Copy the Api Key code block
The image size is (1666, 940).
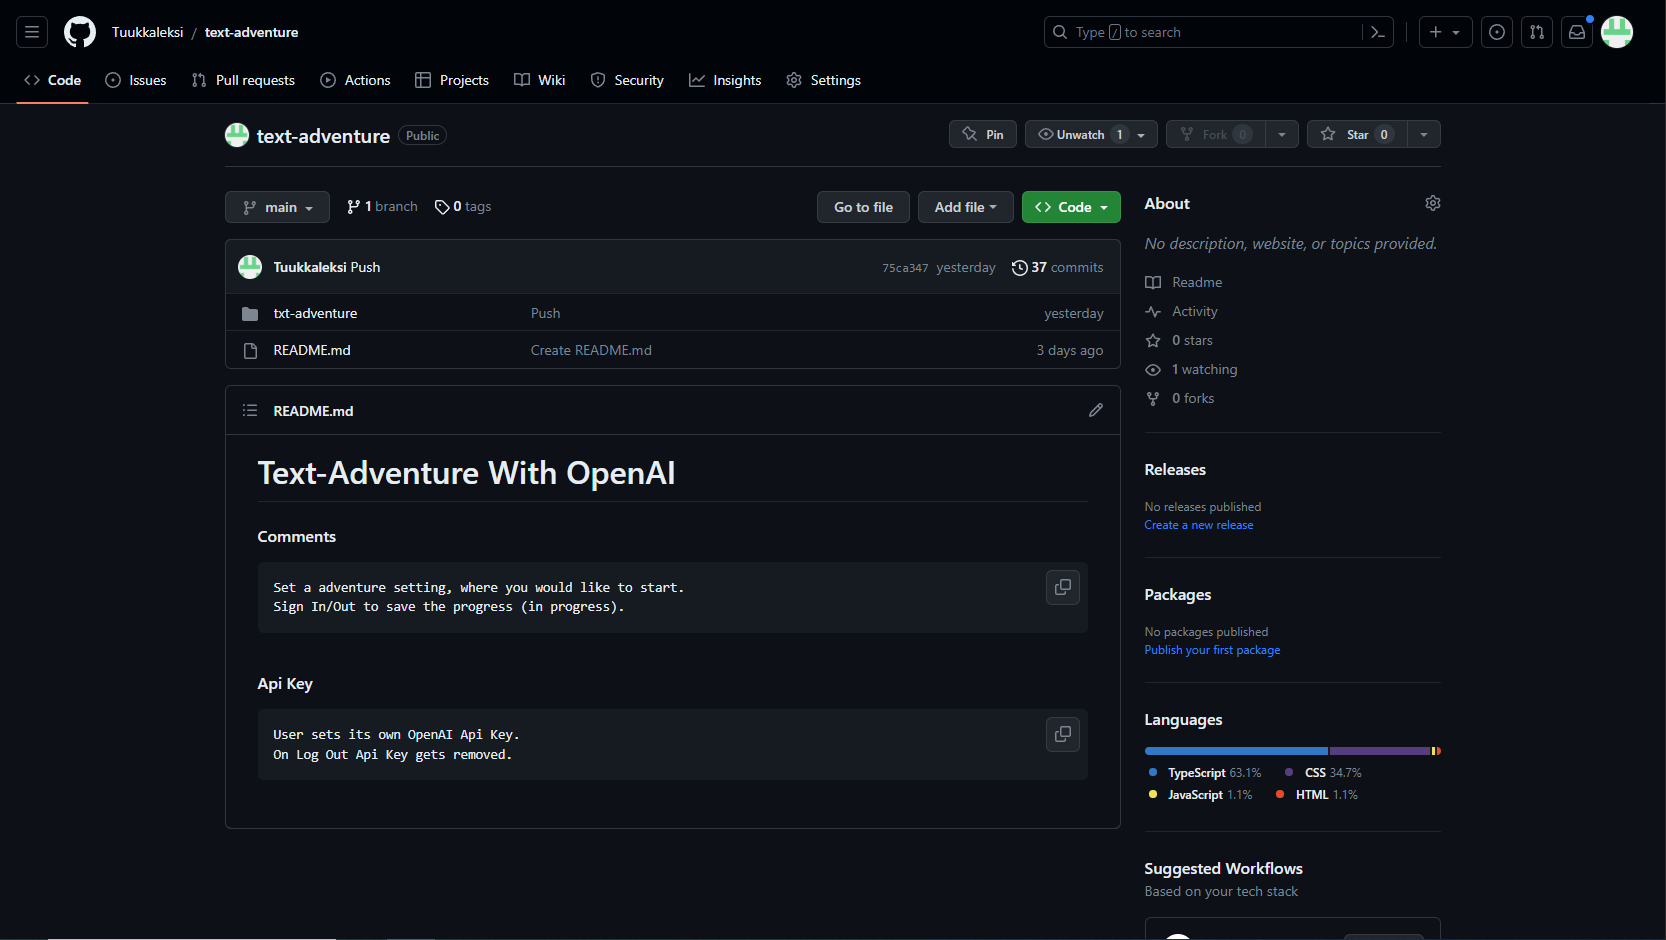point(1062,734)
